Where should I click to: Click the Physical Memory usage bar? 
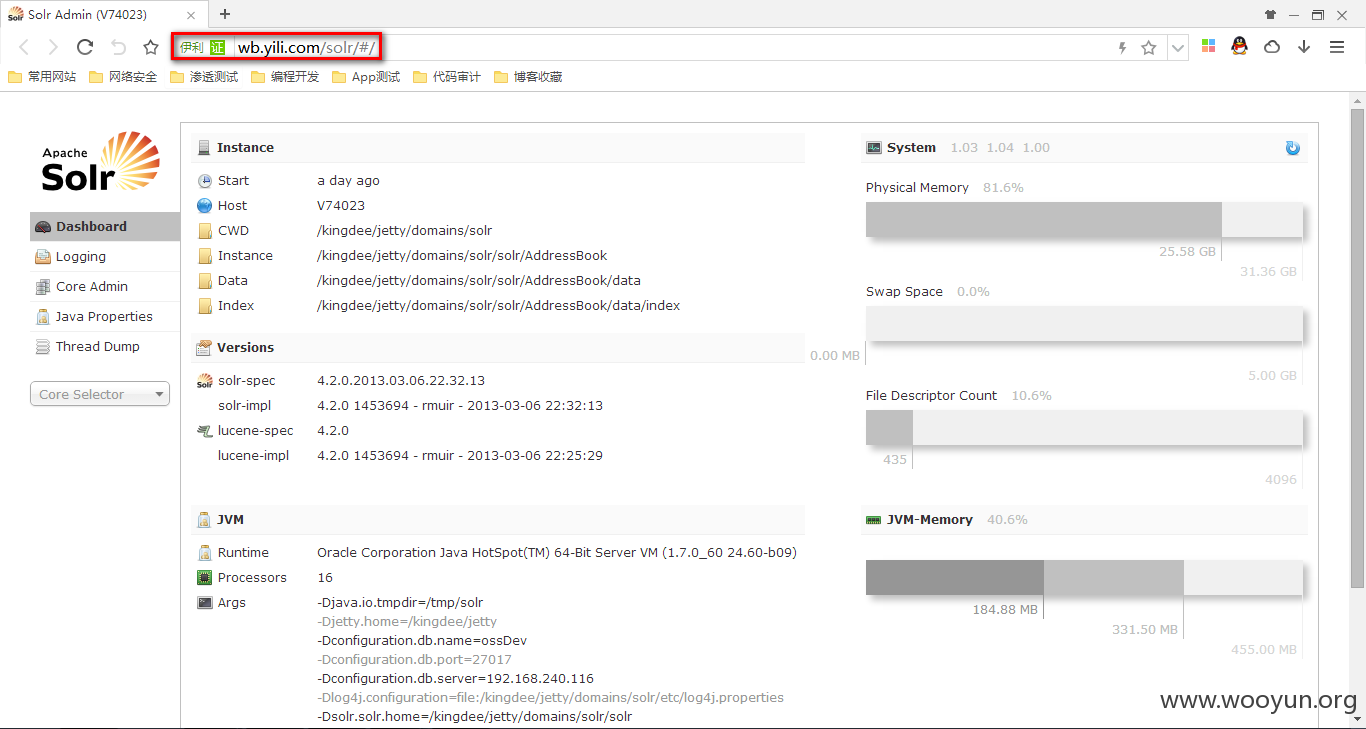point(1084,220)
